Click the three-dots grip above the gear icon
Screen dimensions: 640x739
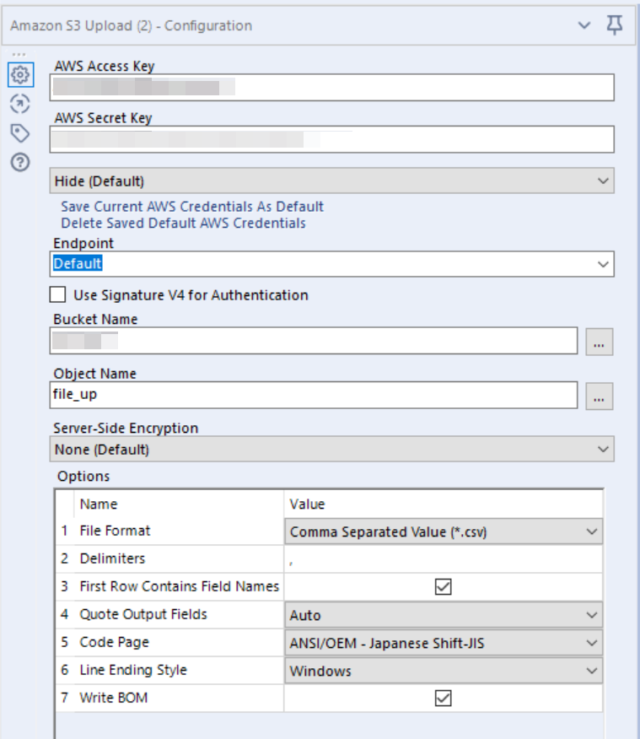click(x=19, y=54)
